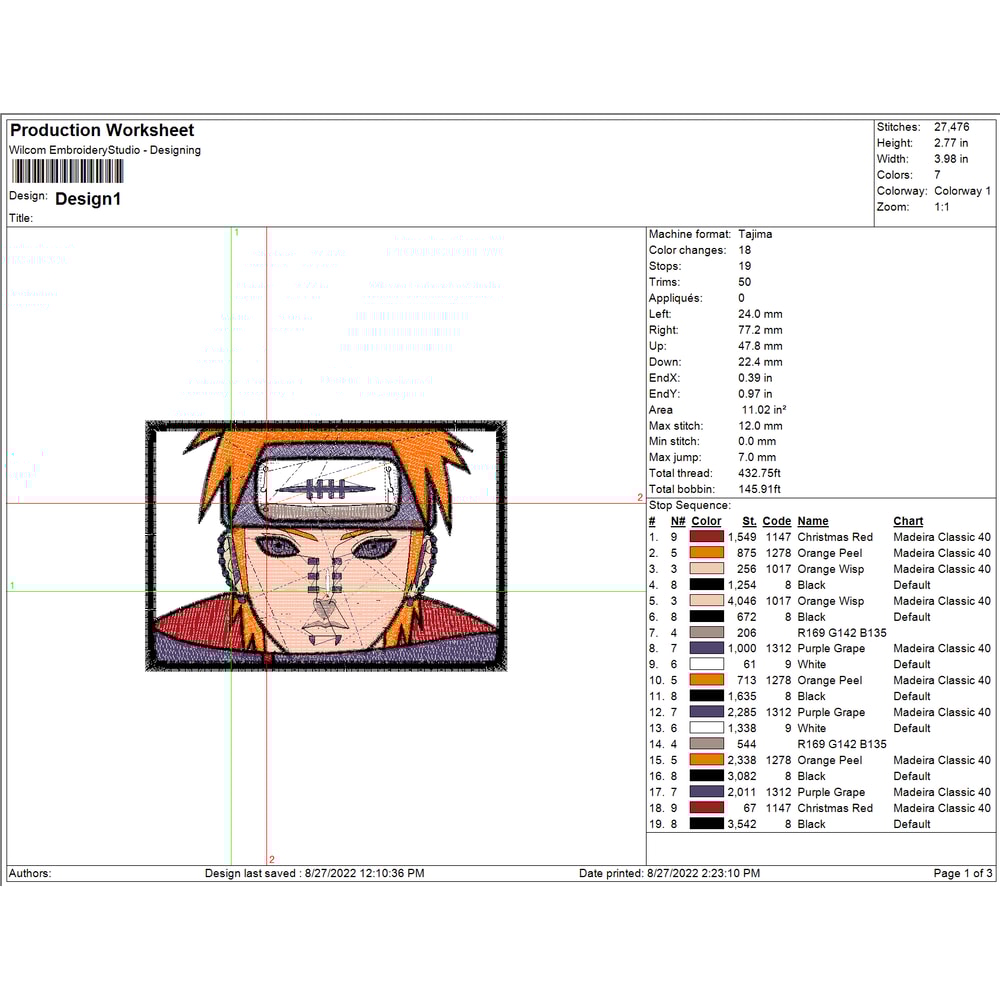Select the Purple Grape swatch in row 8
The width and height of the screenshot is (1000, 1000).
(706, 648)
